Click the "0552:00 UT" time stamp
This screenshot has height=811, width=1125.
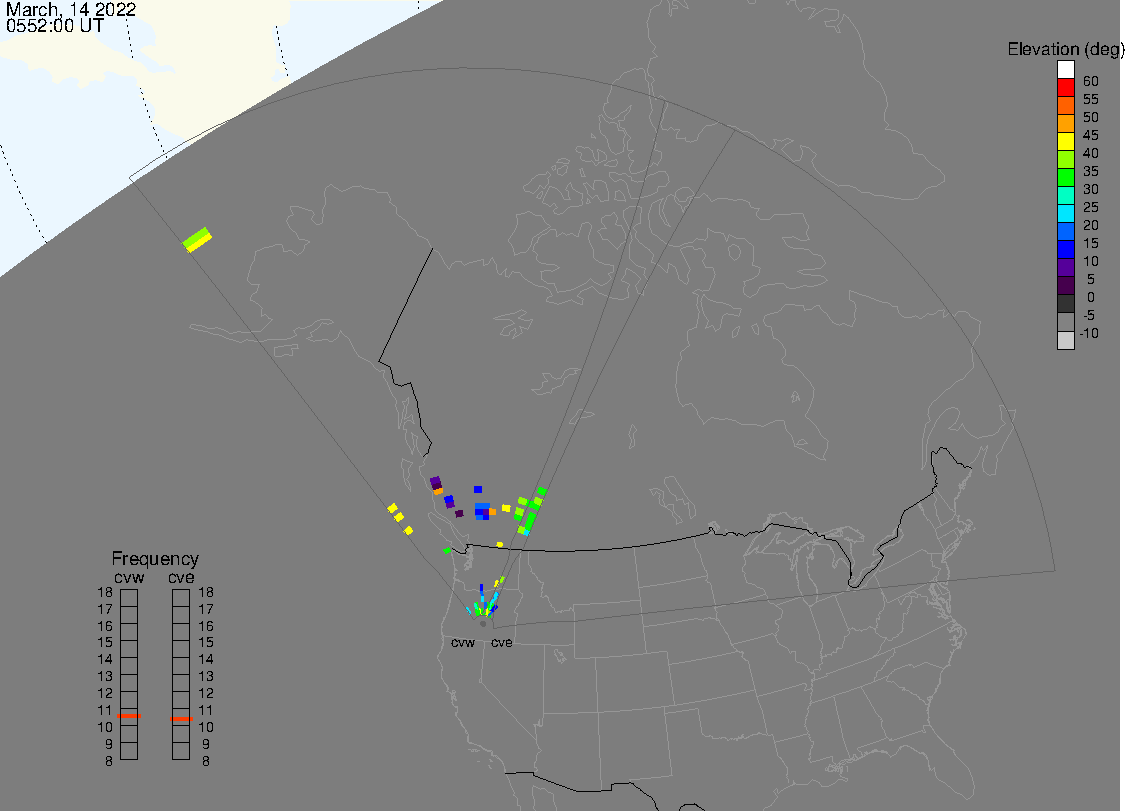coord(55,26)
